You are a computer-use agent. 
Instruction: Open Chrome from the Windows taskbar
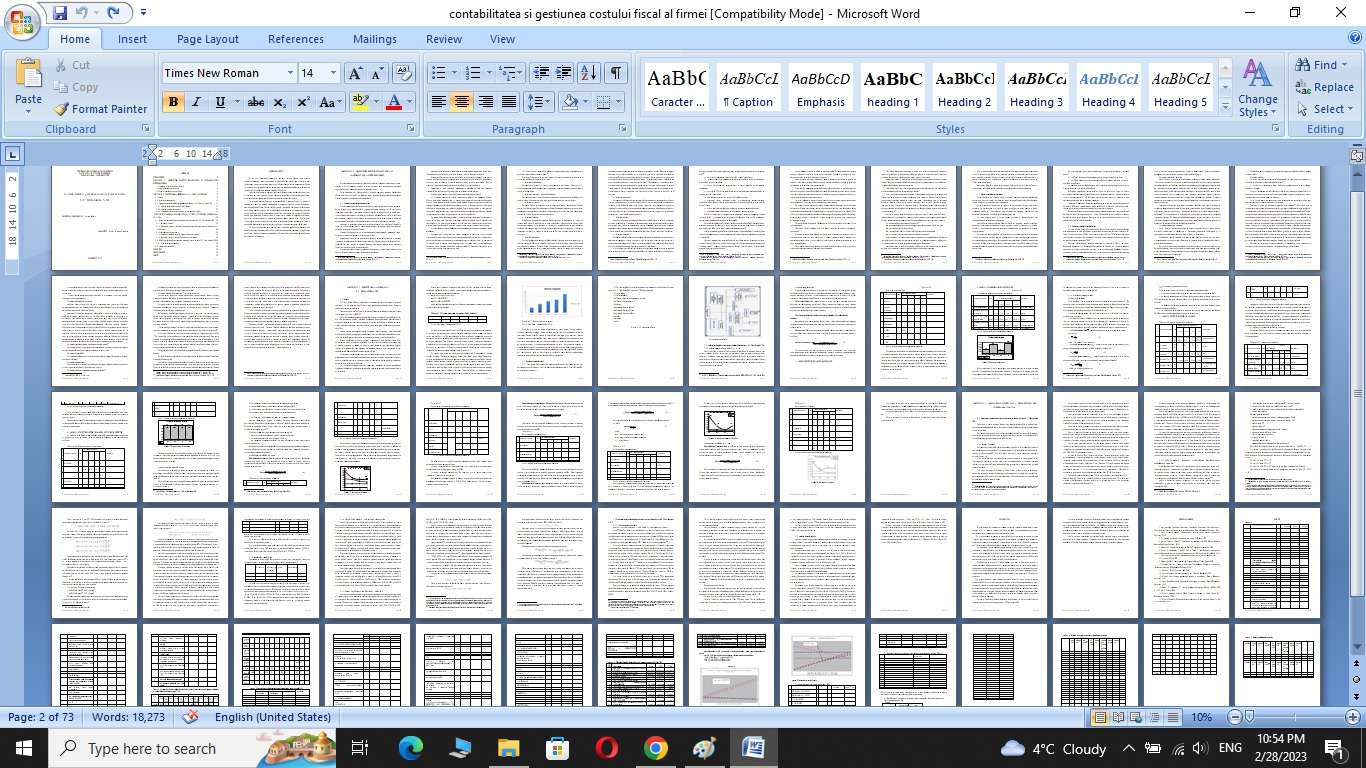click(x=655, y=748)
